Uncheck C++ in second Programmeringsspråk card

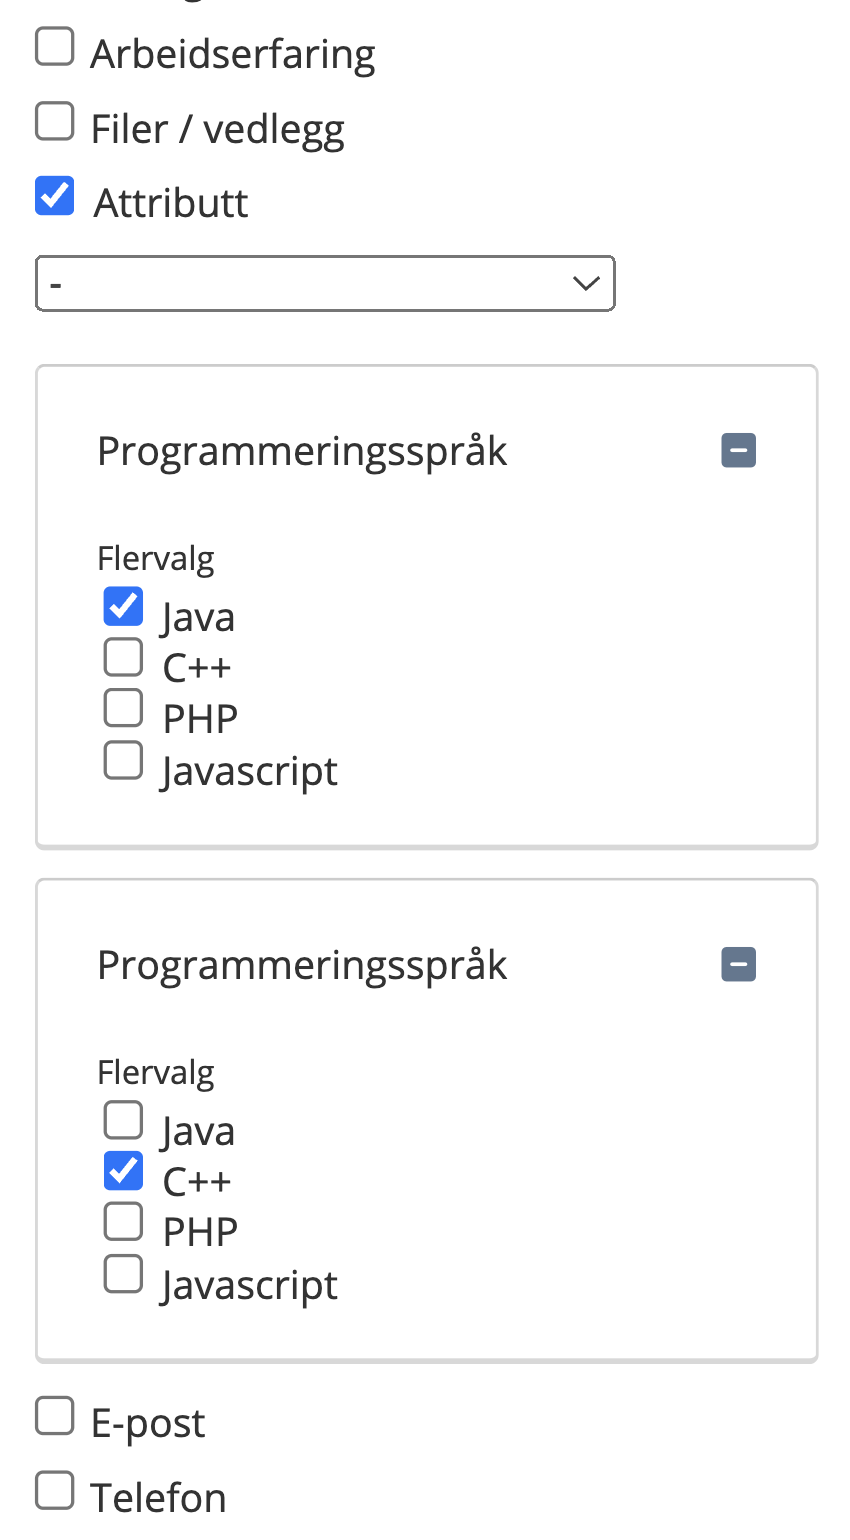(123, 1171)
